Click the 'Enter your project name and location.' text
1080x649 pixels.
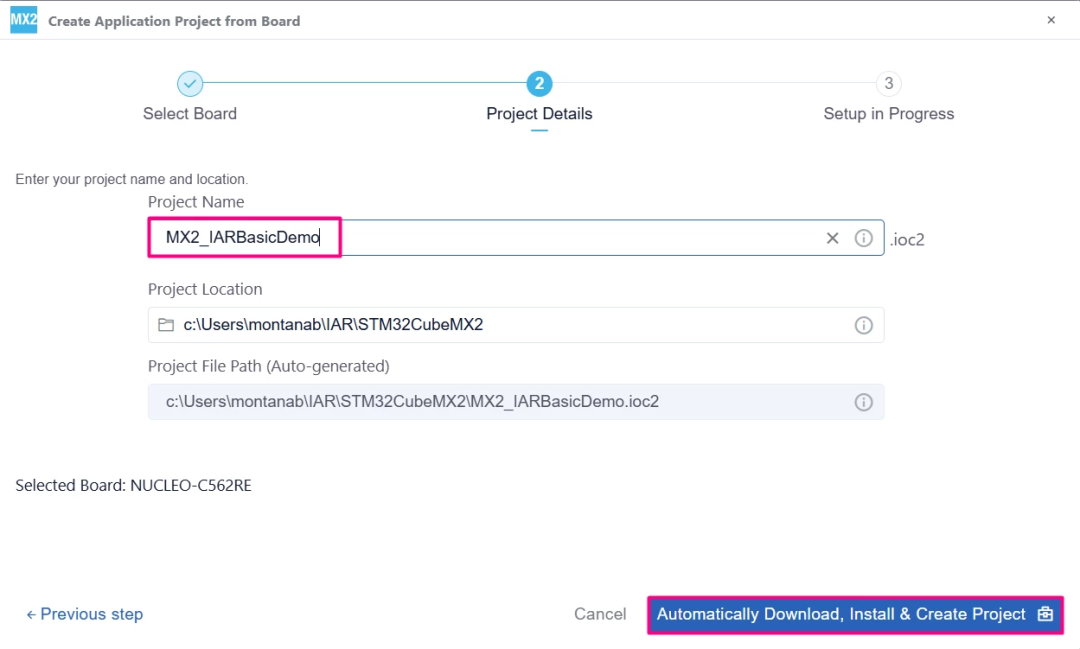[132, 179]
